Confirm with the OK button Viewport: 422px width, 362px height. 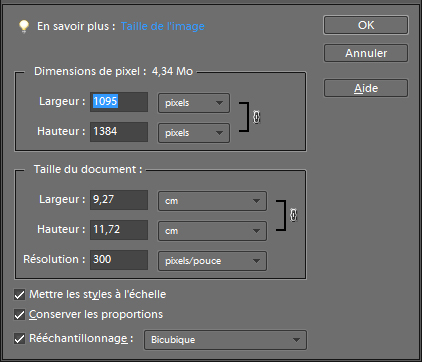coord(366,25)
